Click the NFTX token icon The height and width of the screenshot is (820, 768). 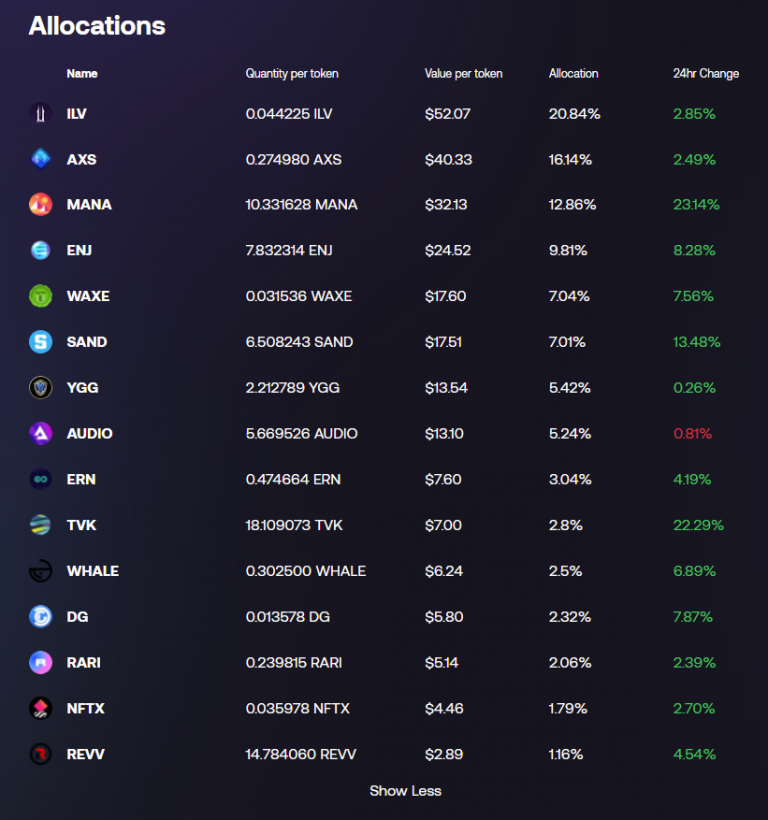(40, 708)
